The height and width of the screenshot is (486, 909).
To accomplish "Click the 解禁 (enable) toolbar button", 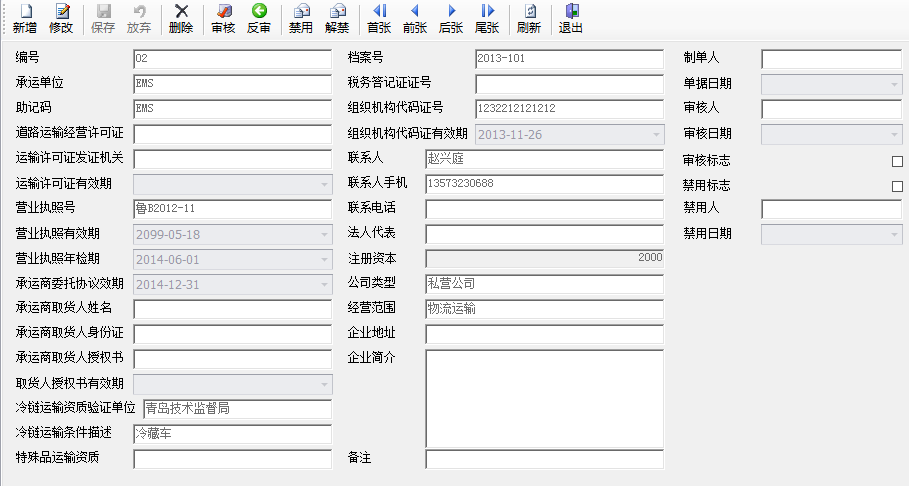I will coord(337,19).
